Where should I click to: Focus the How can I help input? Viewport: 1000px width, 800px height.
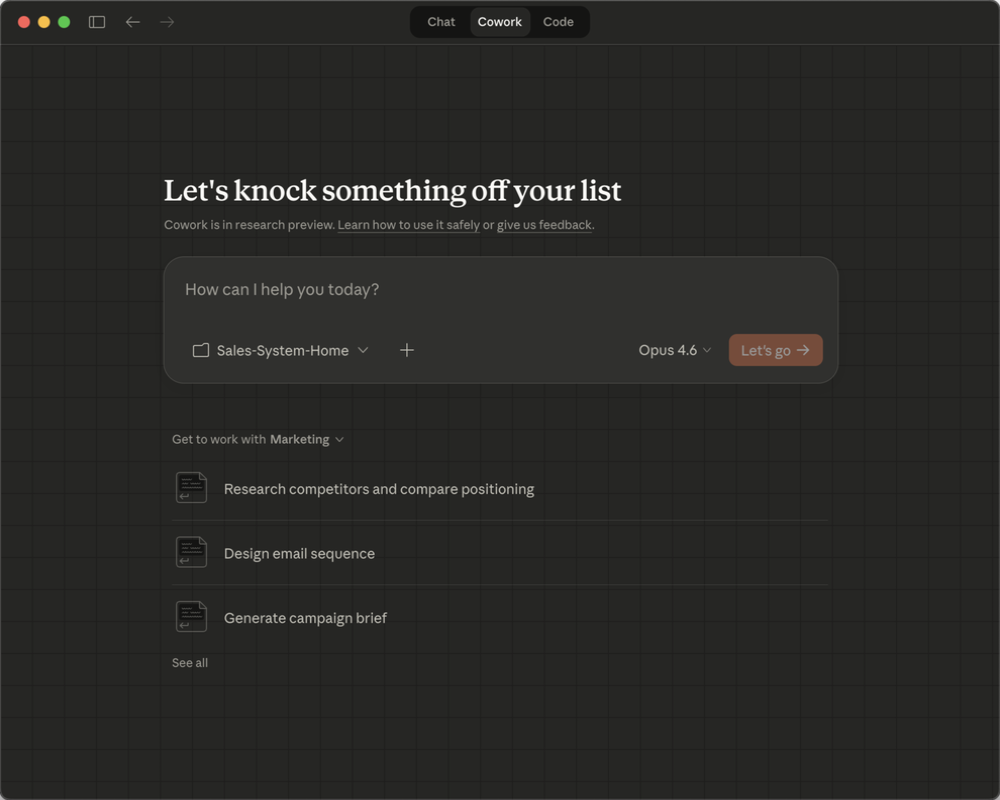(500, 290)
